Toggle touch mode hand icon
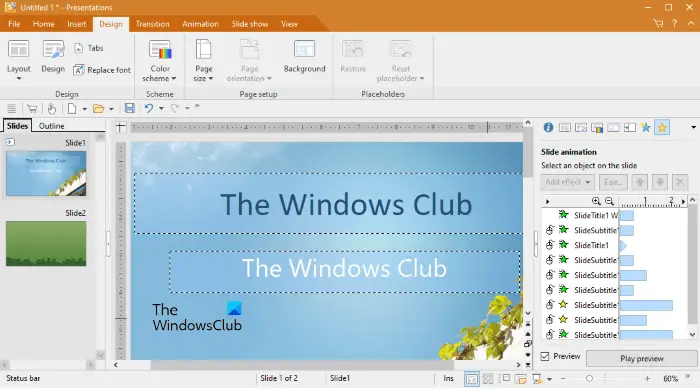700x390 pixels. tap(52, 108)
